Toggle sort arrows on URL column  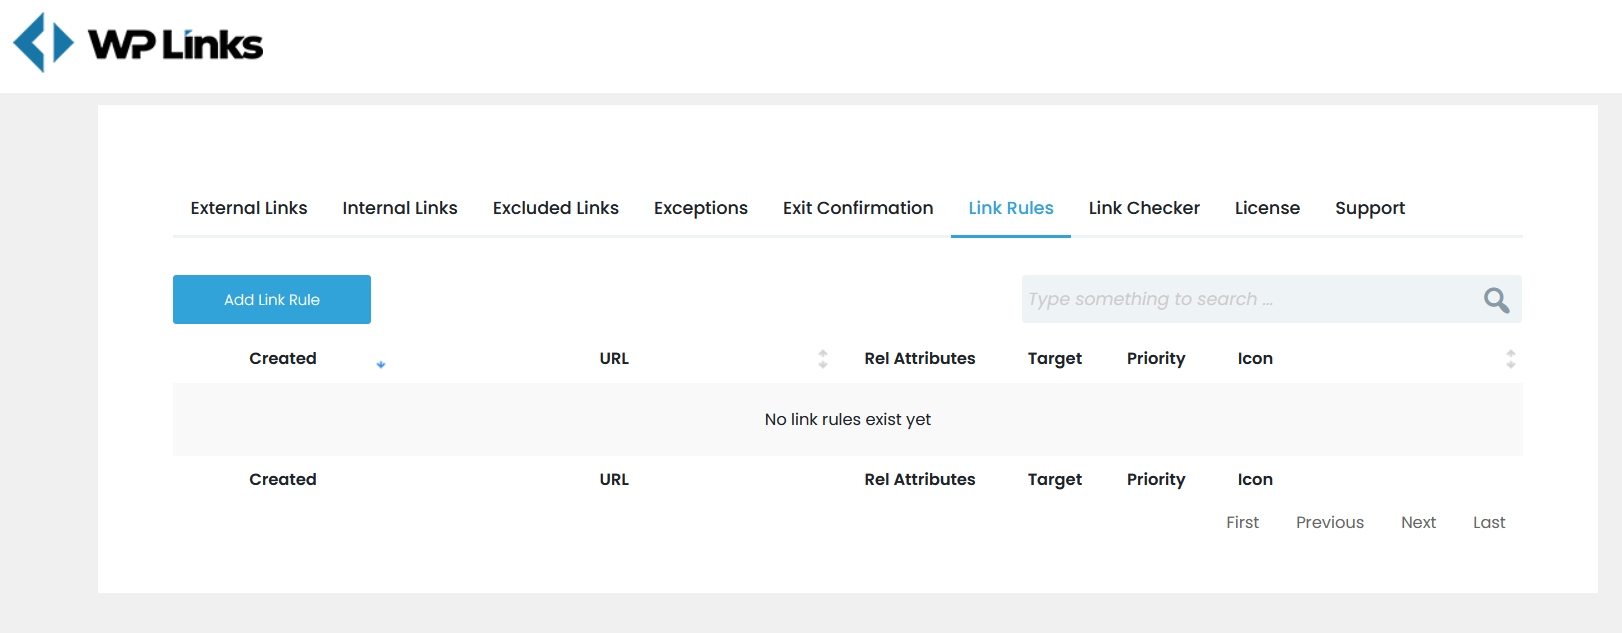(x=823, y=359)
